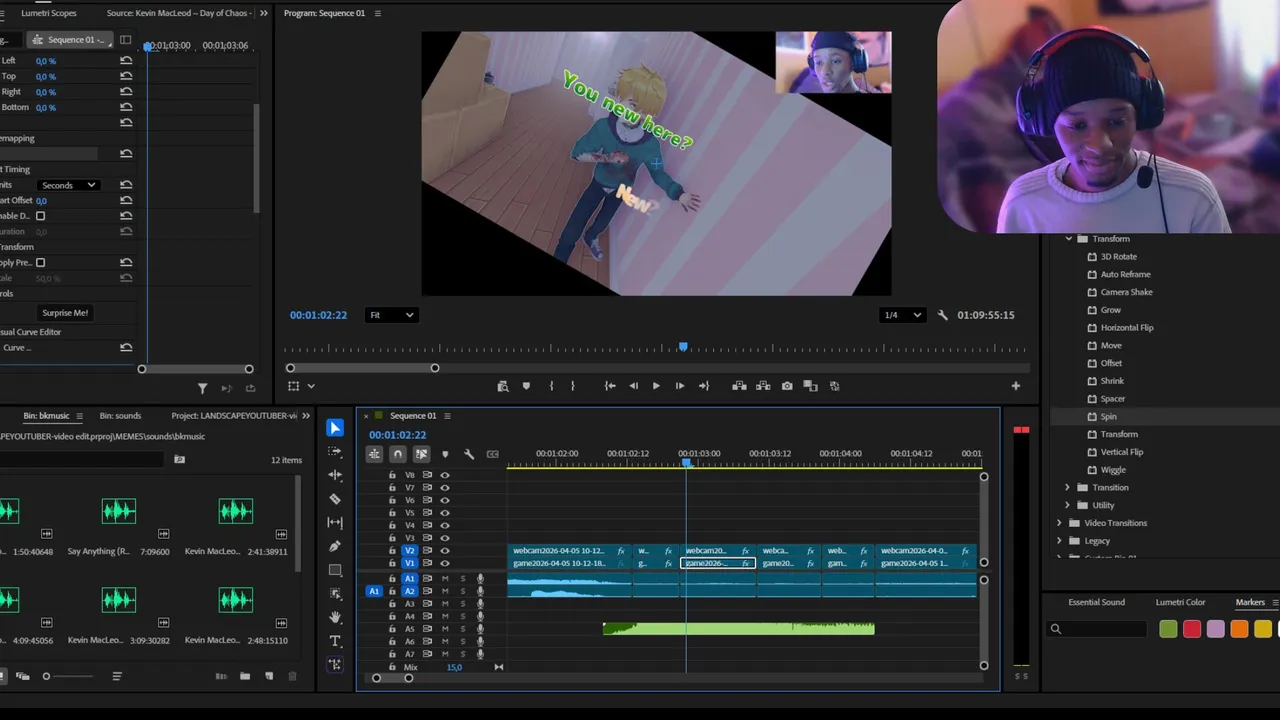Select the Ripple Edit tool

click(x=335, y=475)
